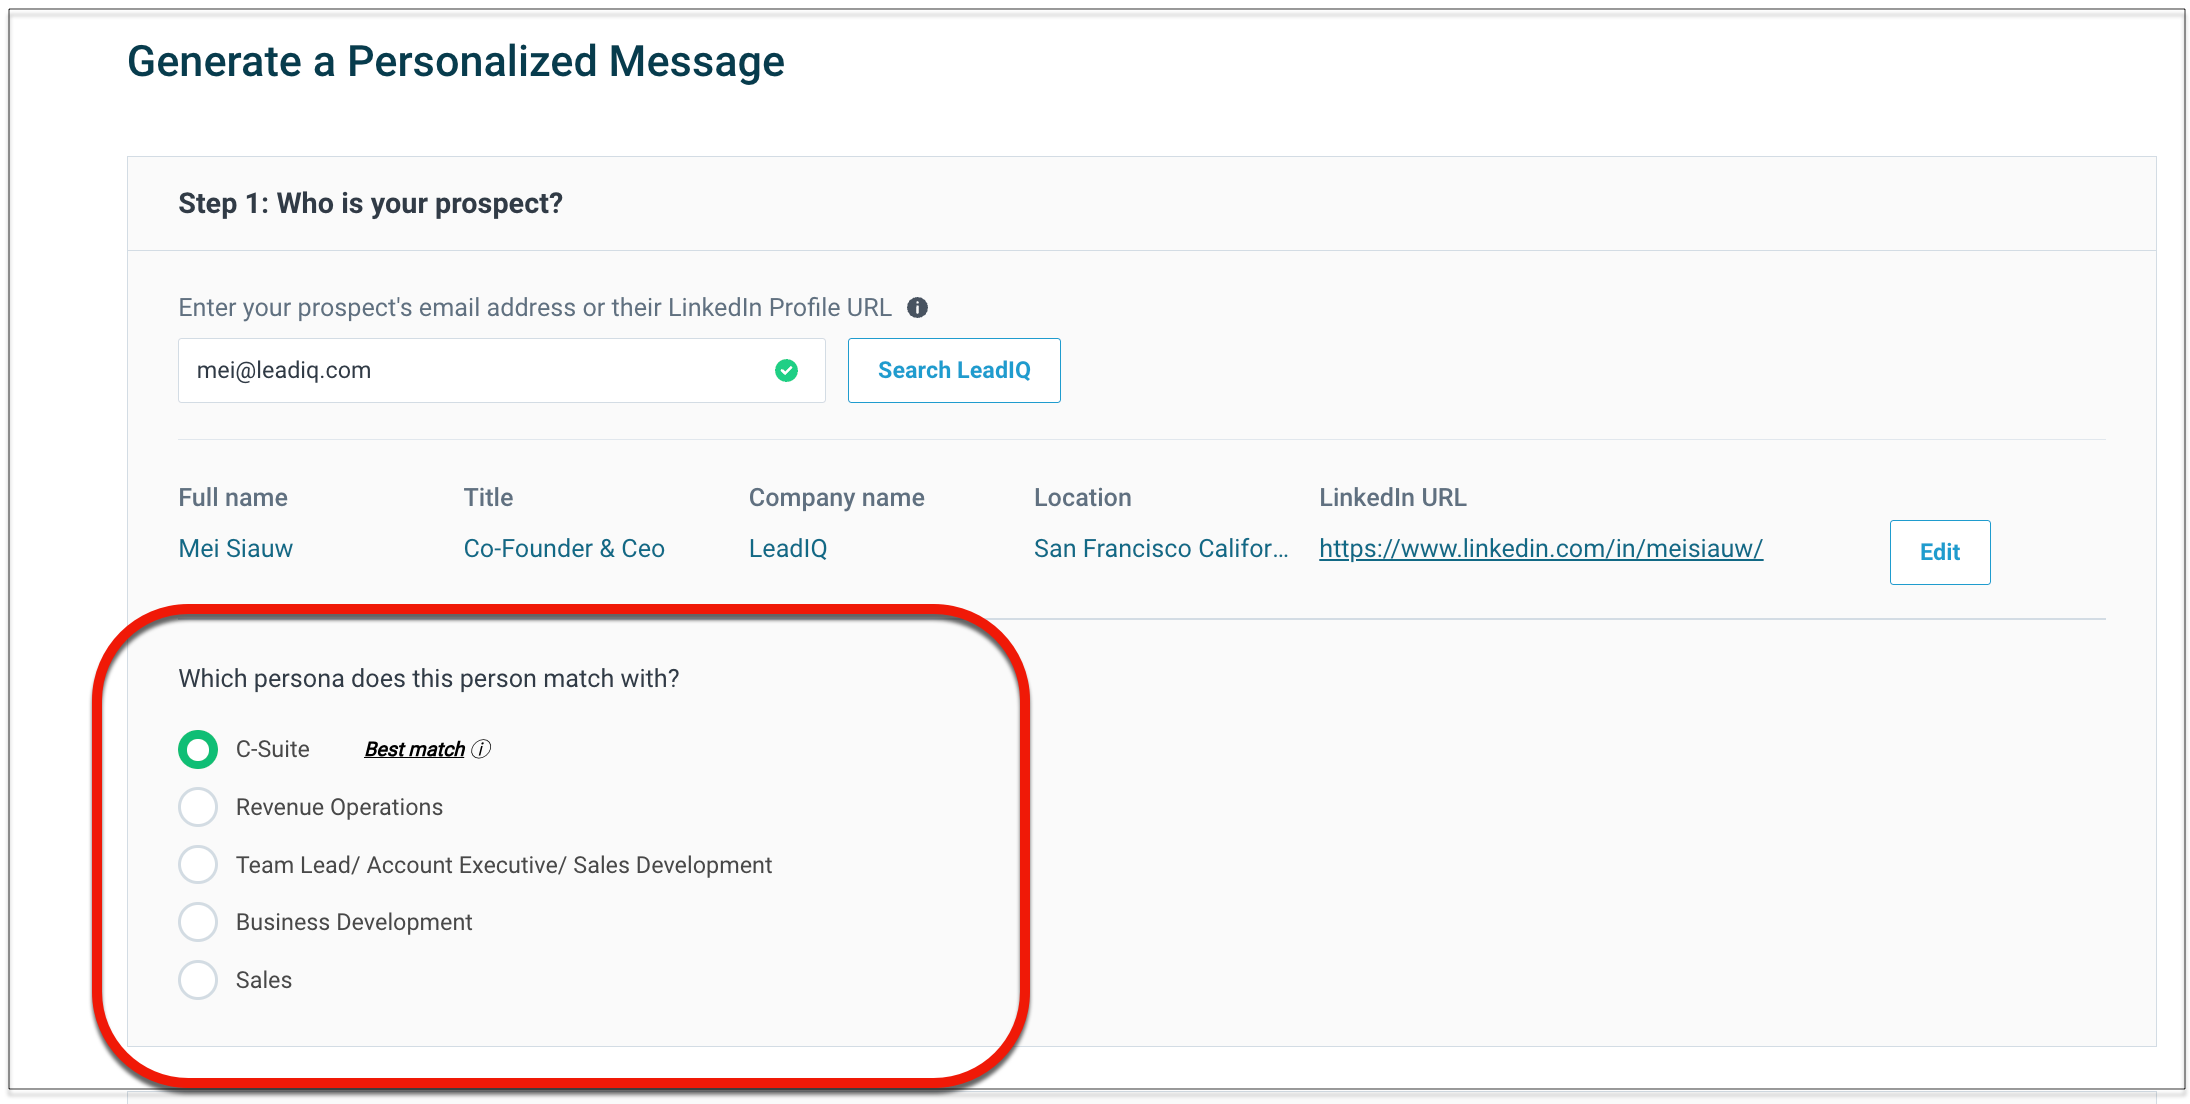
Task: Pick the Sales persona radio button
Action: [x=198, y=980]
